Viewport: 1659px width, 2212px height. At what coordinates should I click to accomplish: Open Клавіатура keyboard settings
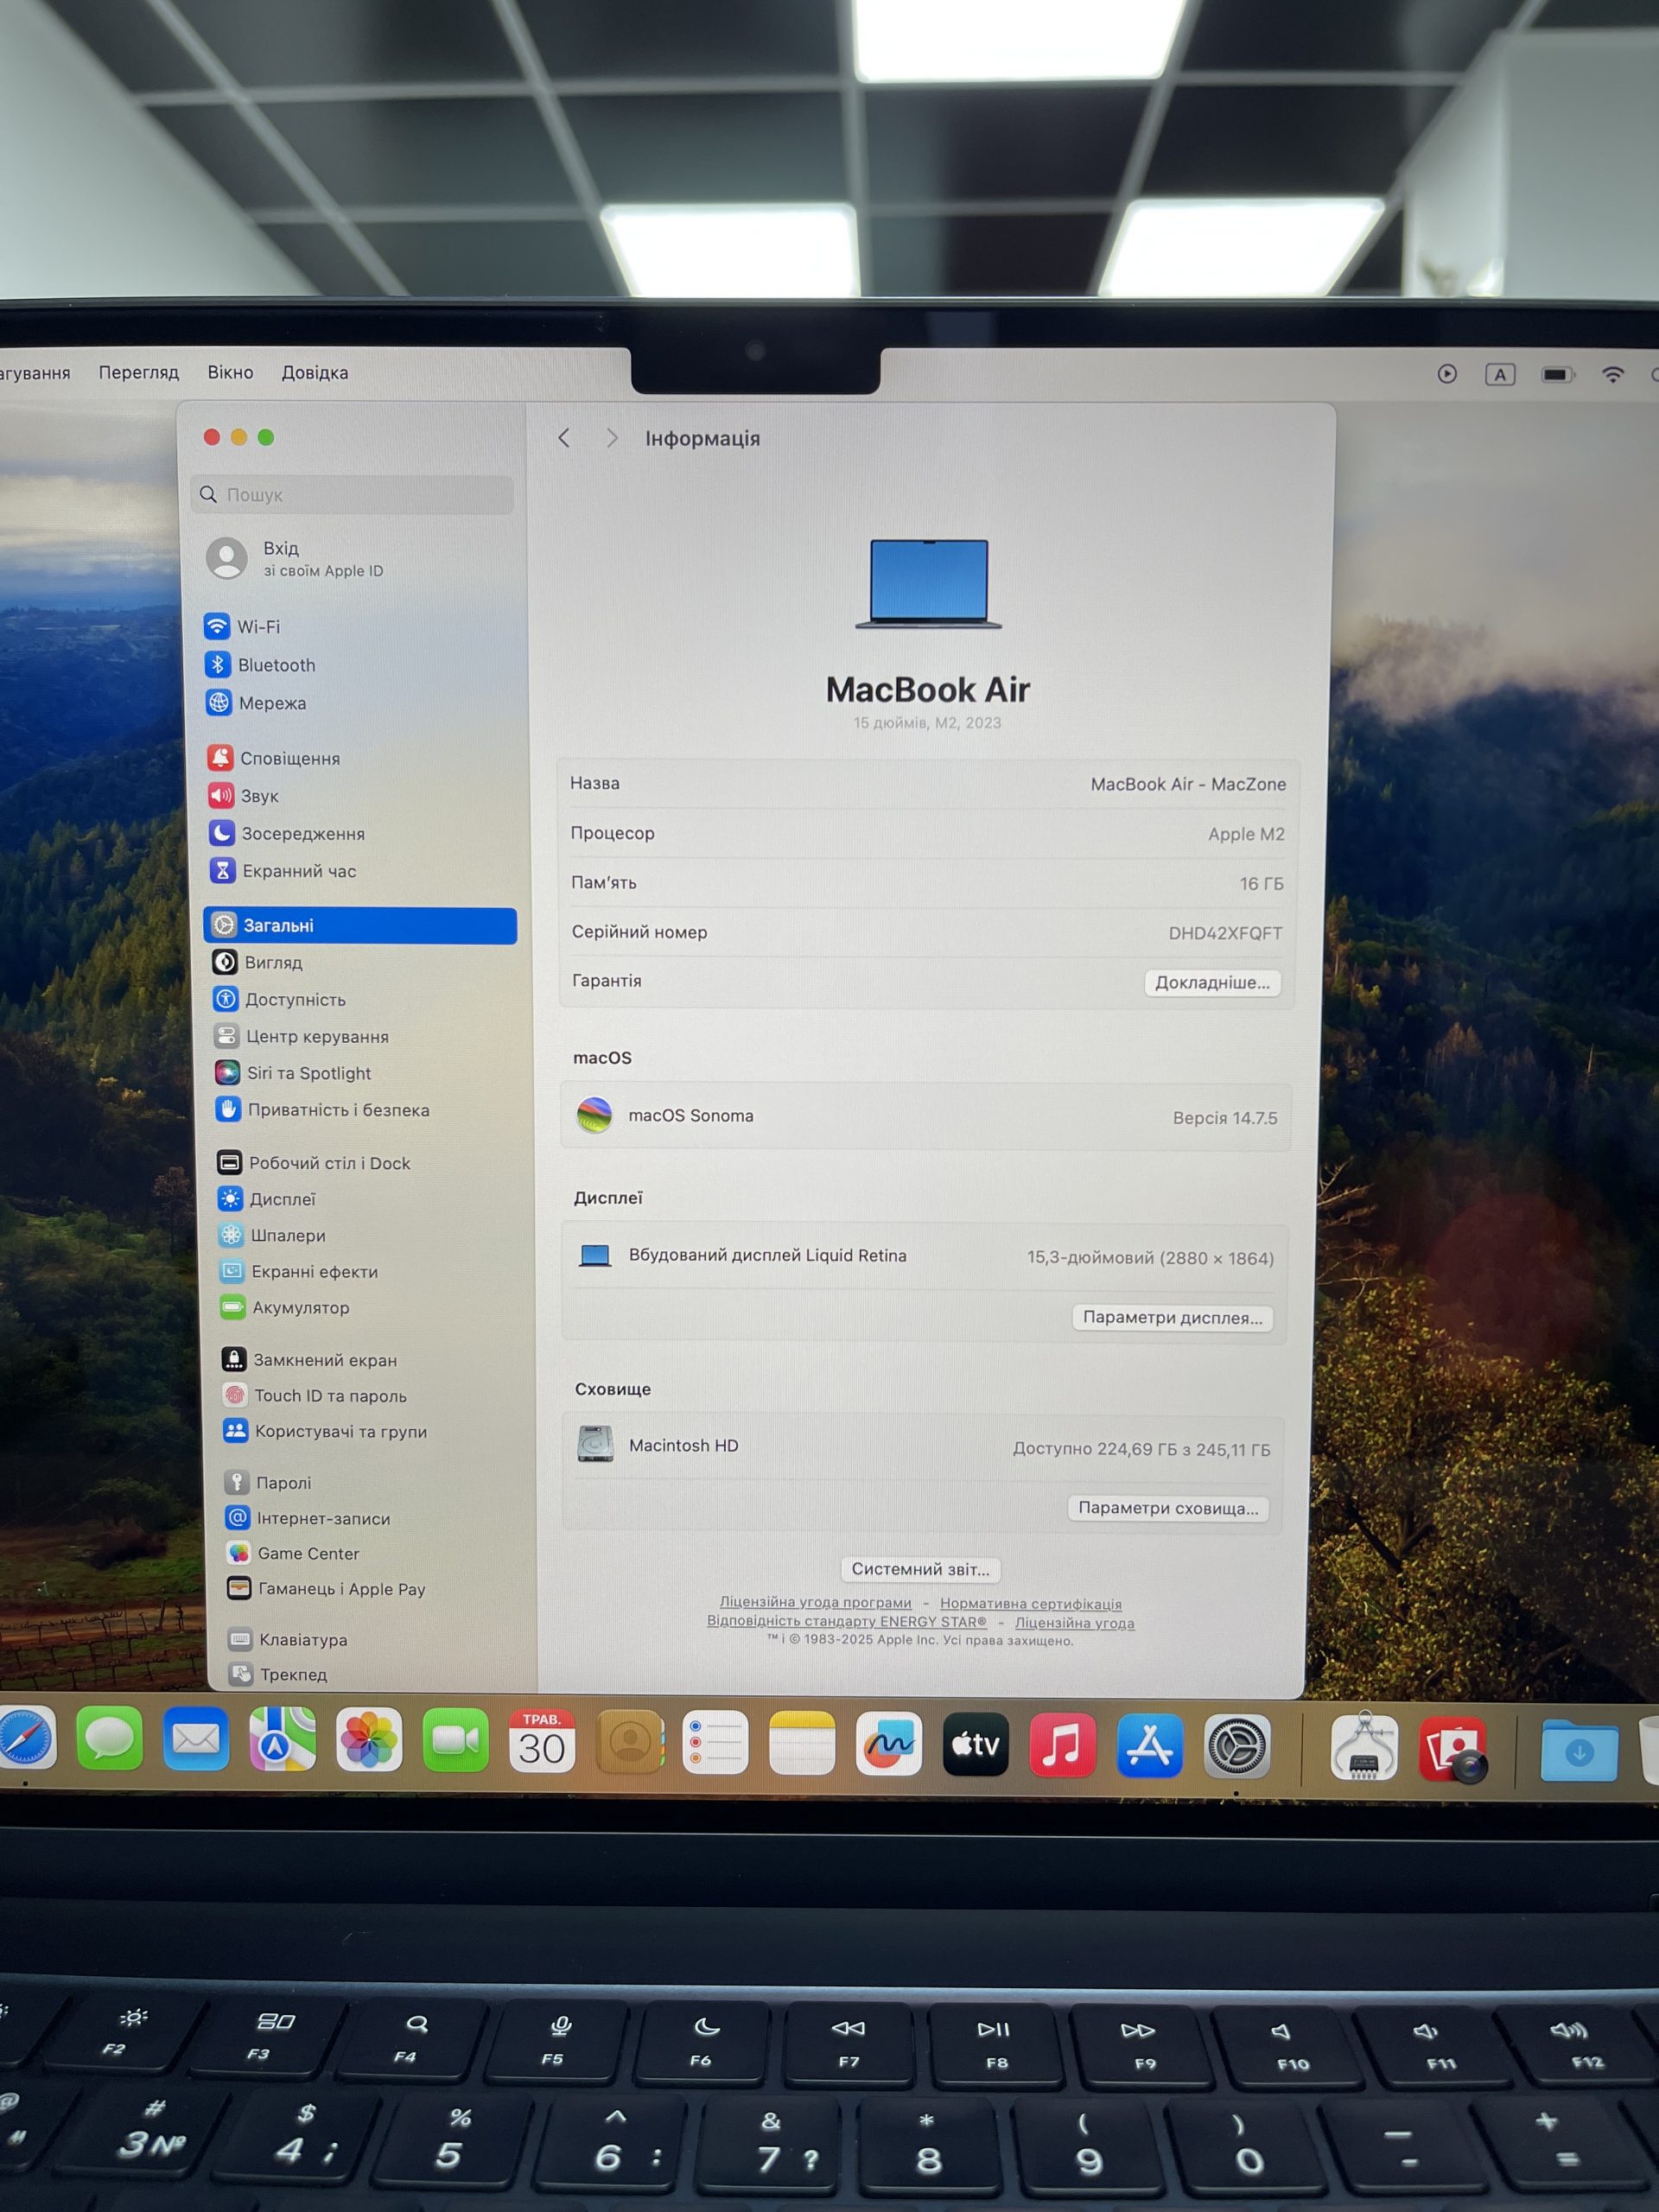click(x=289, y=1640)
